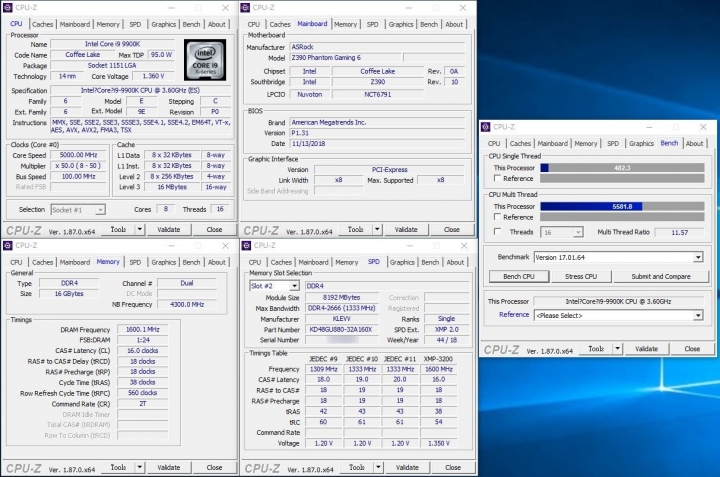Open the Socket #1 selection dropdown
Screen dimensions: 720x477
click(78, 210)
